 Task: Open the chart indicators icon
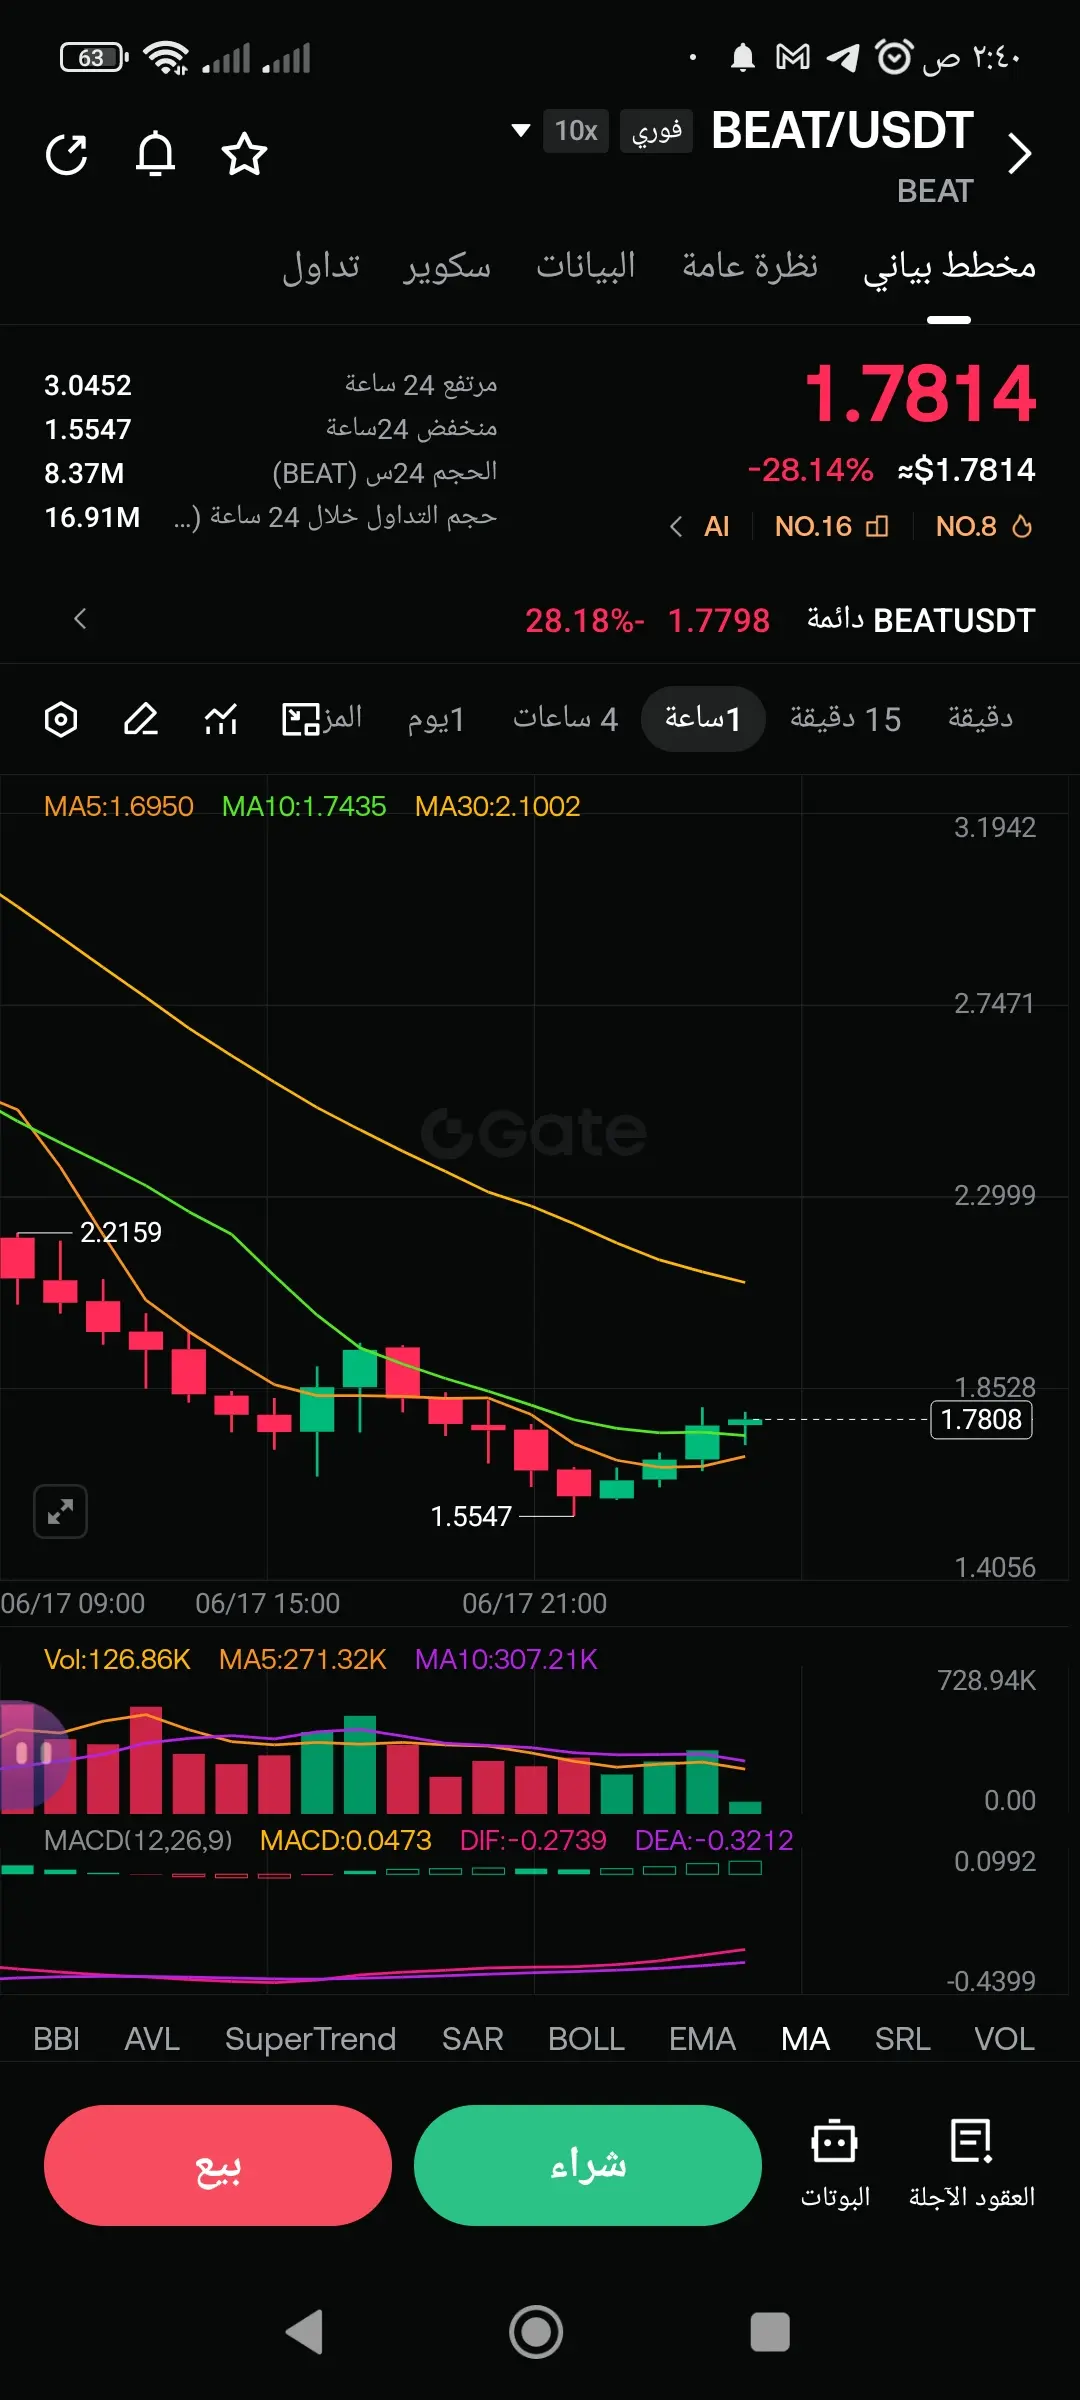[221, 719]
